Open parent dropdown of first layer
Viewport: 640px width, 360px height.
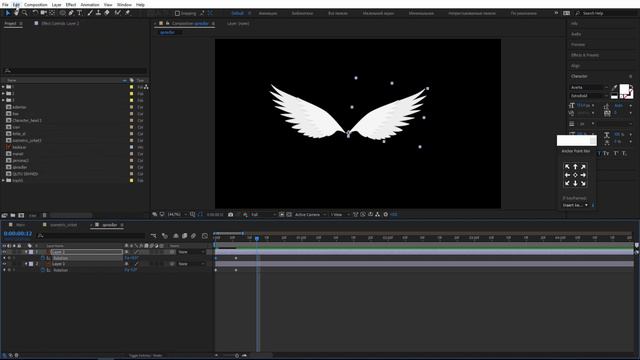coord(191,252)
